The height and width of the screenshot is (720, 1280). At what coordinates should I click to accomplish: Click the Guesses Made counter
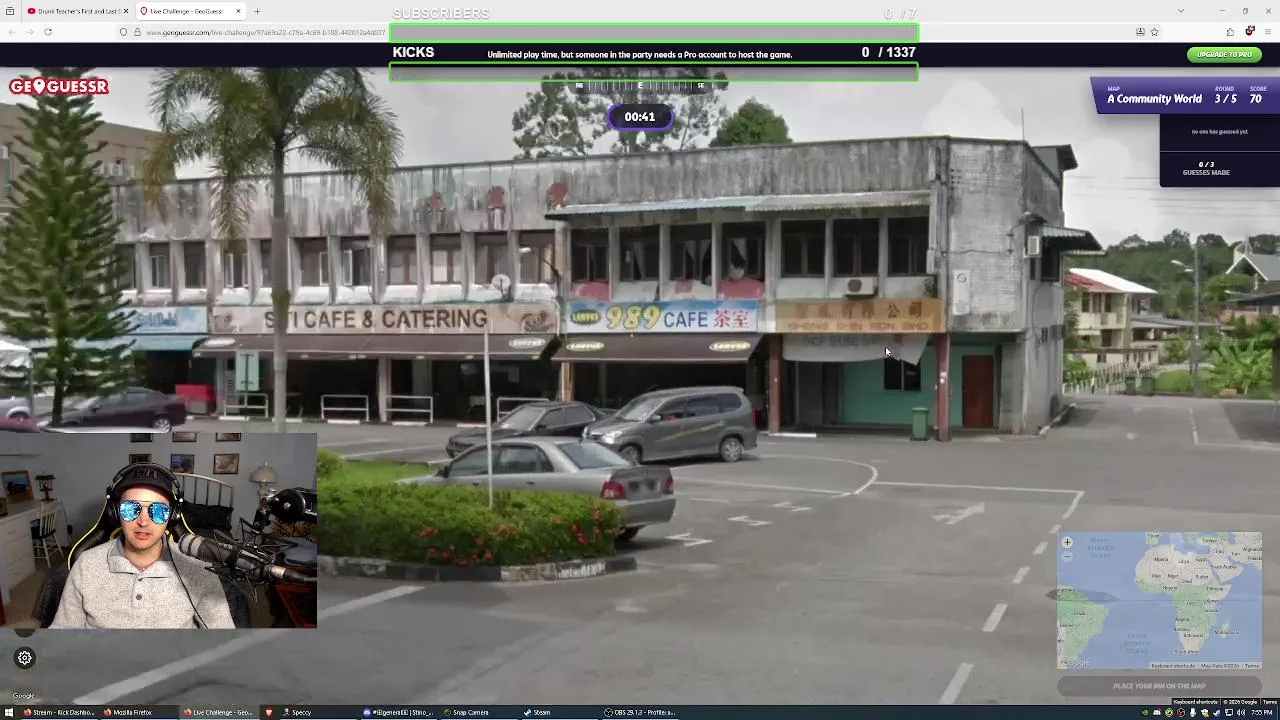(1206, 168)
